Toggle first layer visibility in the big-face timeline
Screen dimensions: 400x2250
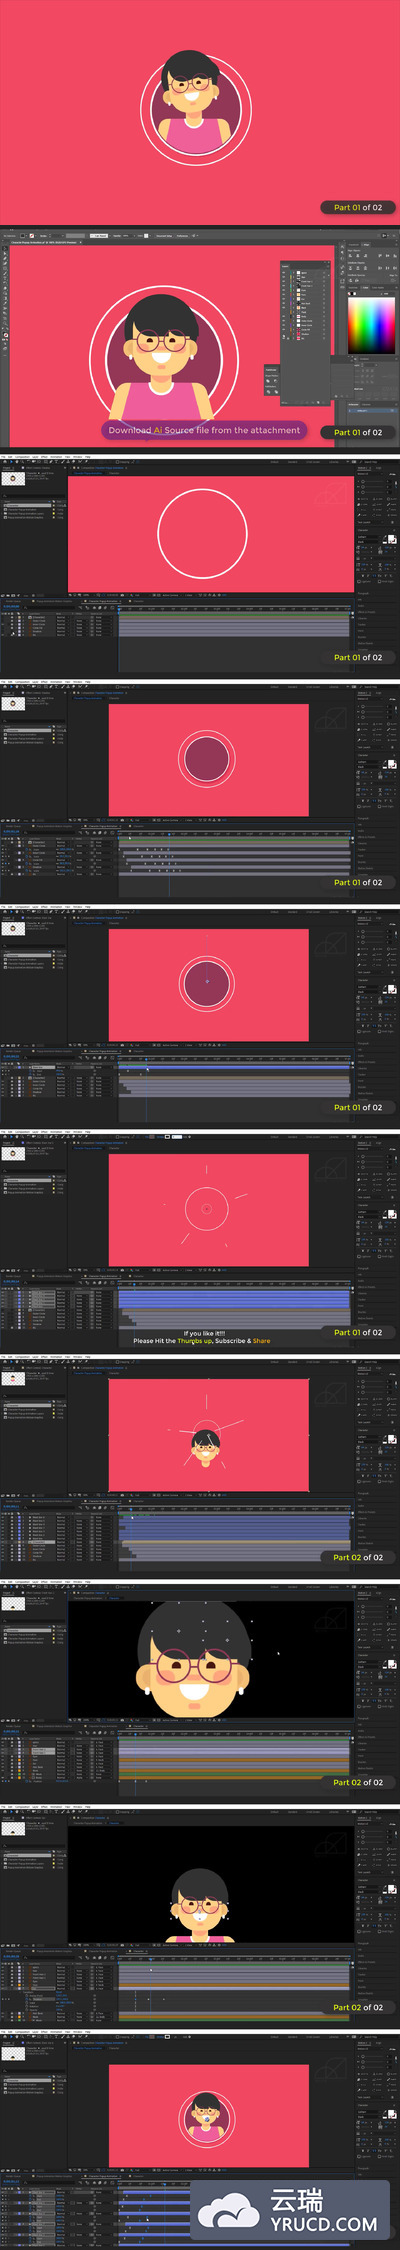pyautogui.click(x=4, y=1744)
